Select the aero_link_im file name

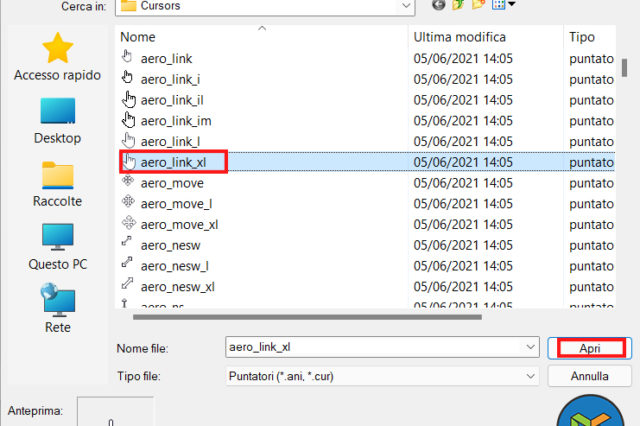tap(176, 121)
